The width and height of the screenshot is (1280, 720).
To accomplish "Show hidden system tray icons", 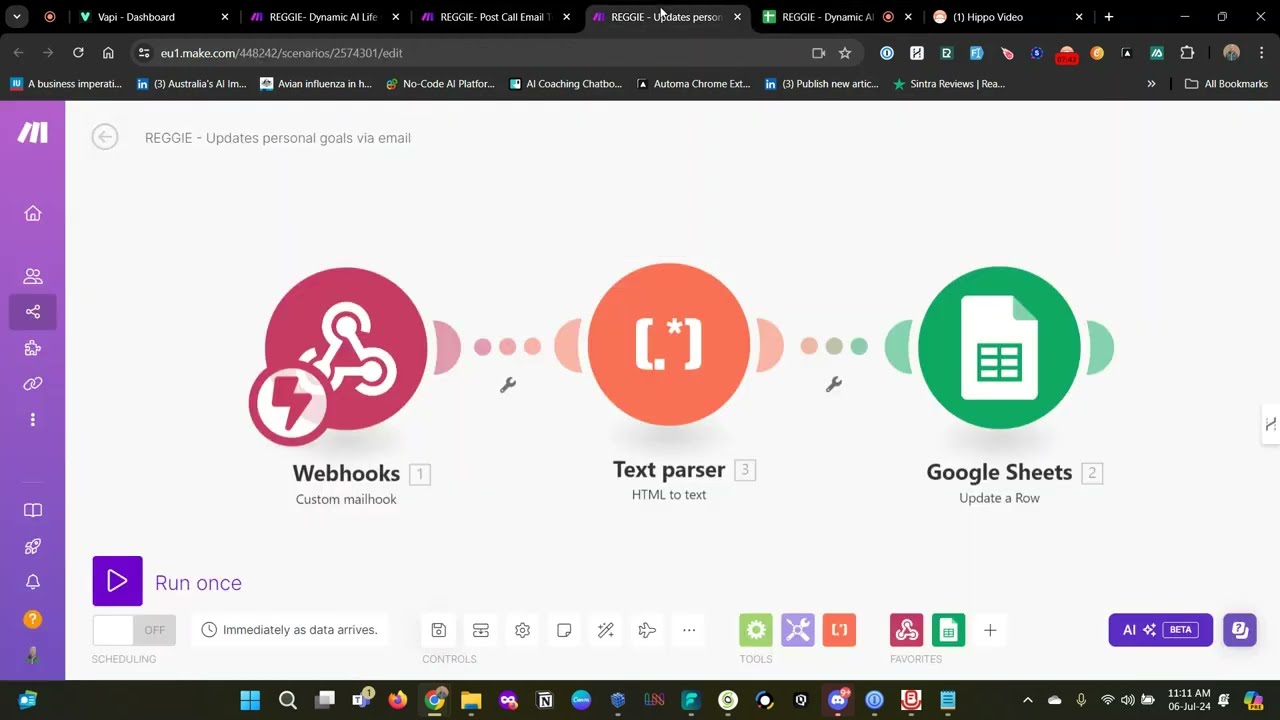I will tap(1027, 700).
